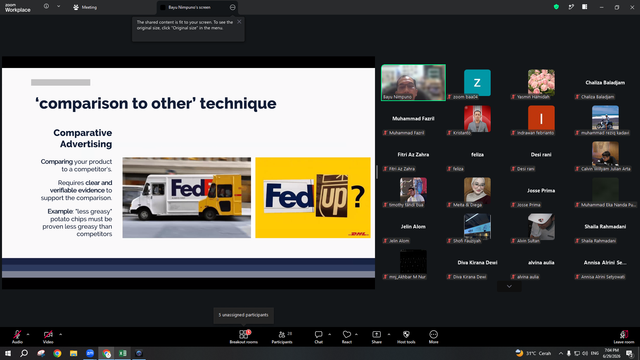This screenshot has height=360, width=640.
Task: Expand the React options arrow
Action: [x=356, y=334]
